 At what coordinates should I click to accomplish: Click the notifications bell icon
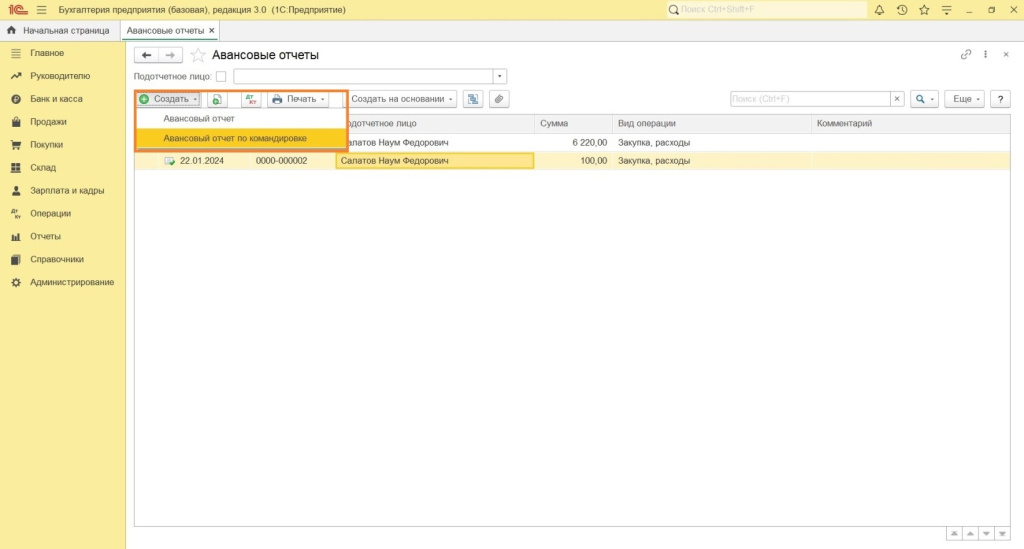point(879,10)
